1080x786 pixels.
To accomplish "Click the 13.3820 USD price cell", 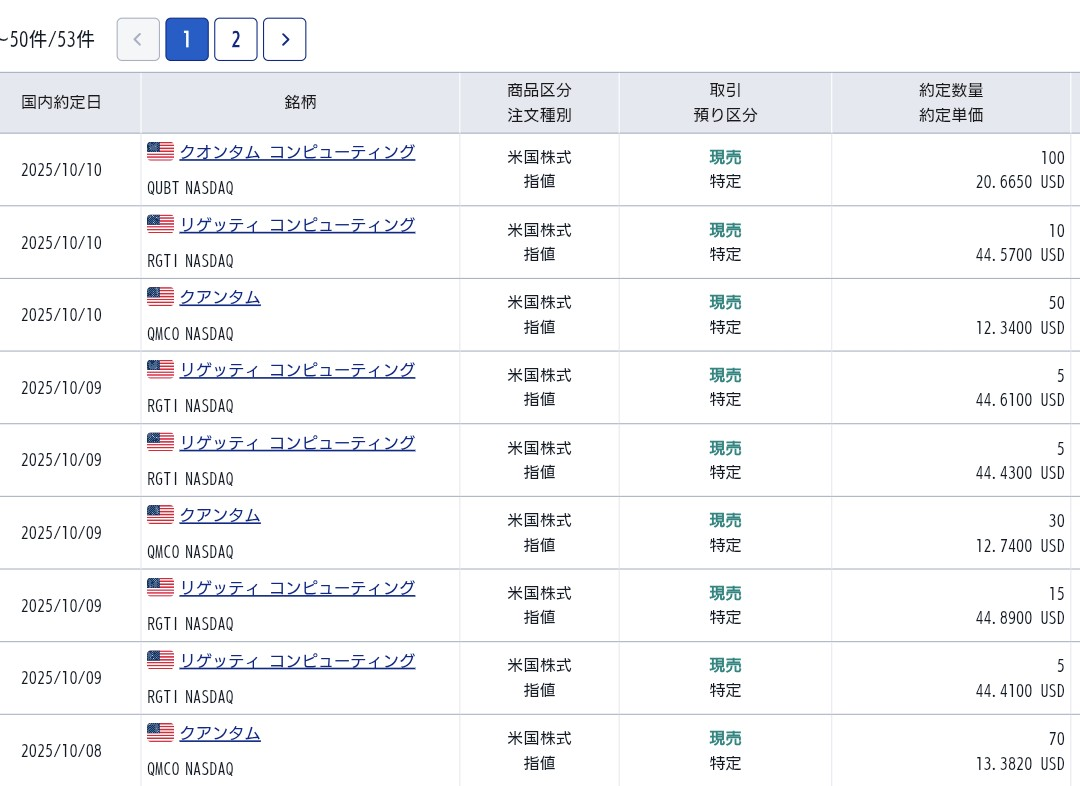I will click(1020, 764).
